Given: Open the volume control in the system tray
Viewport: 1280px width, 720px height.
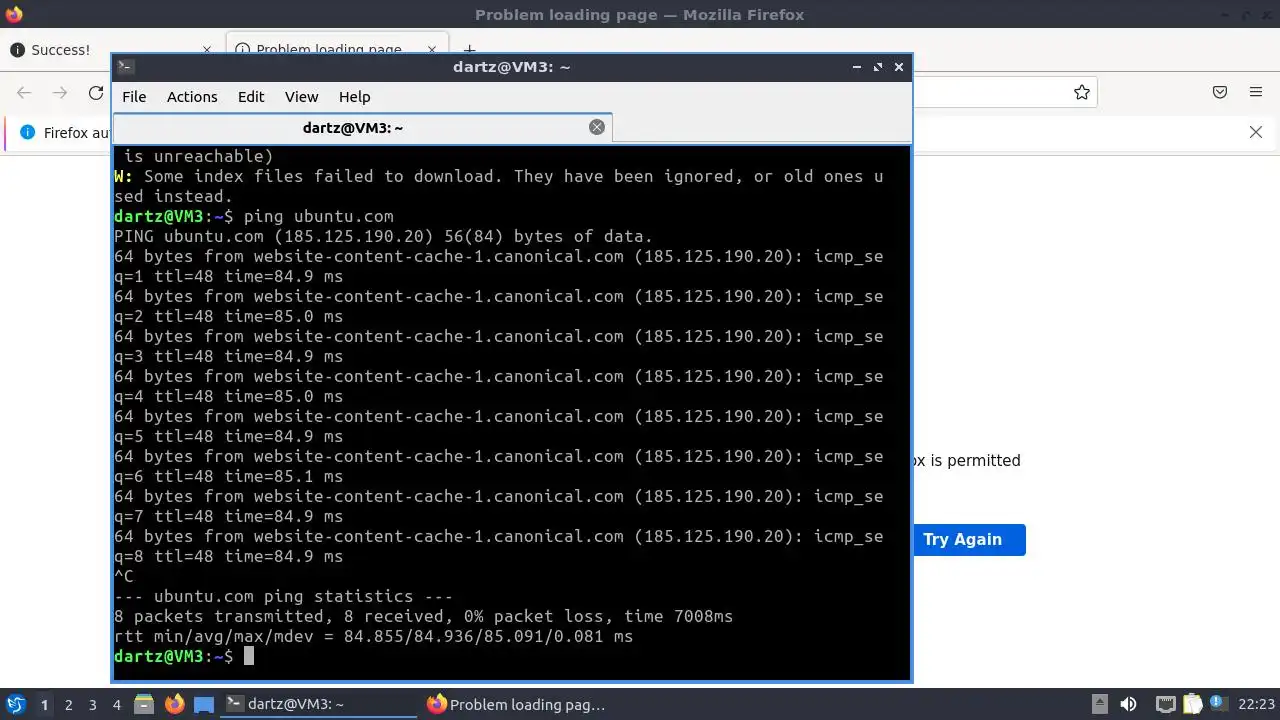Looking at the screenshot, I should (x=1129, y=704).
